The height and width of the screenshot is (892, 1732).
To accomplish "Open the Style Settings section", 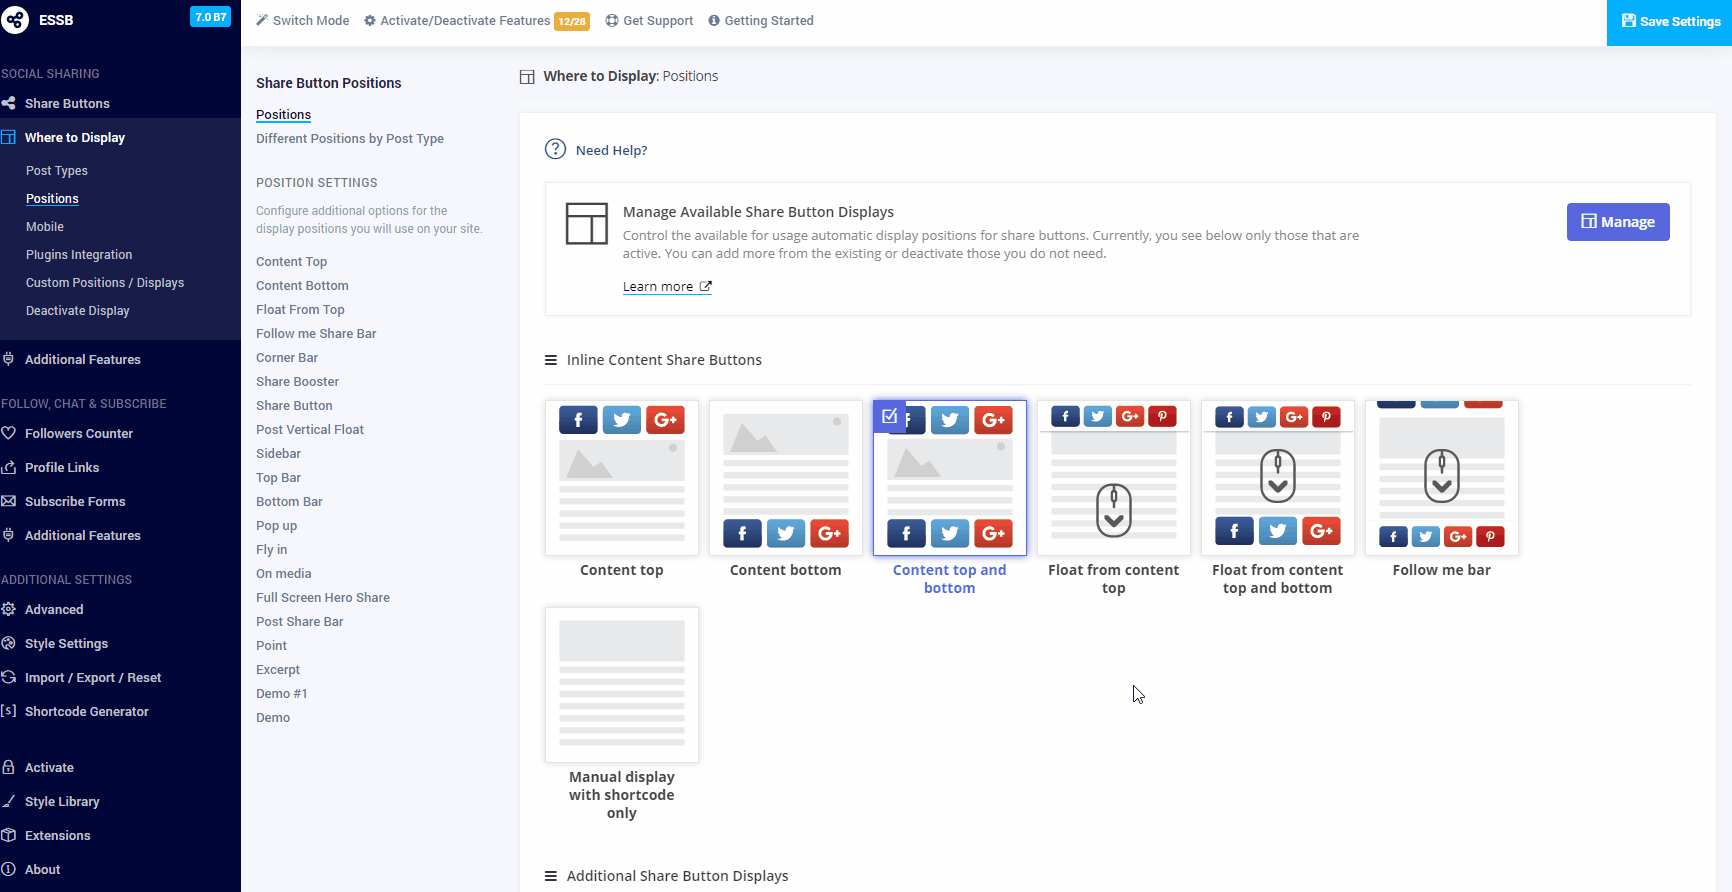I will (66, 643).
